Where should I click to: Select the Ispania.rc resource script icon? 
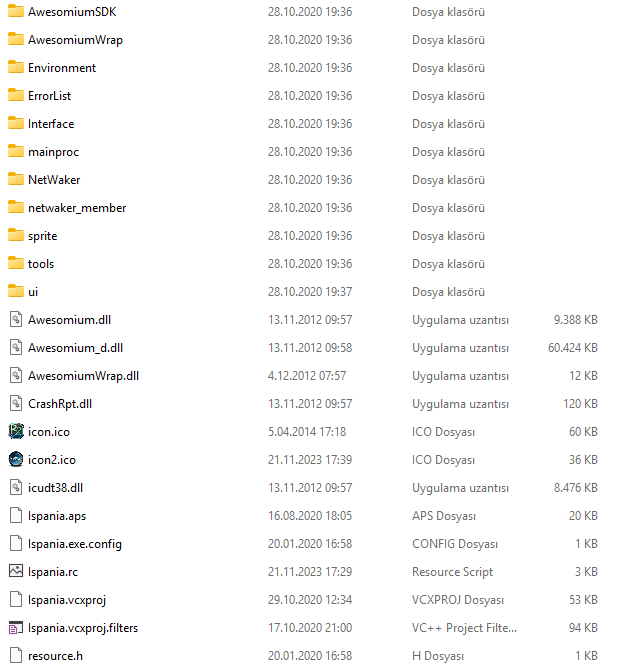coord(16,571)
